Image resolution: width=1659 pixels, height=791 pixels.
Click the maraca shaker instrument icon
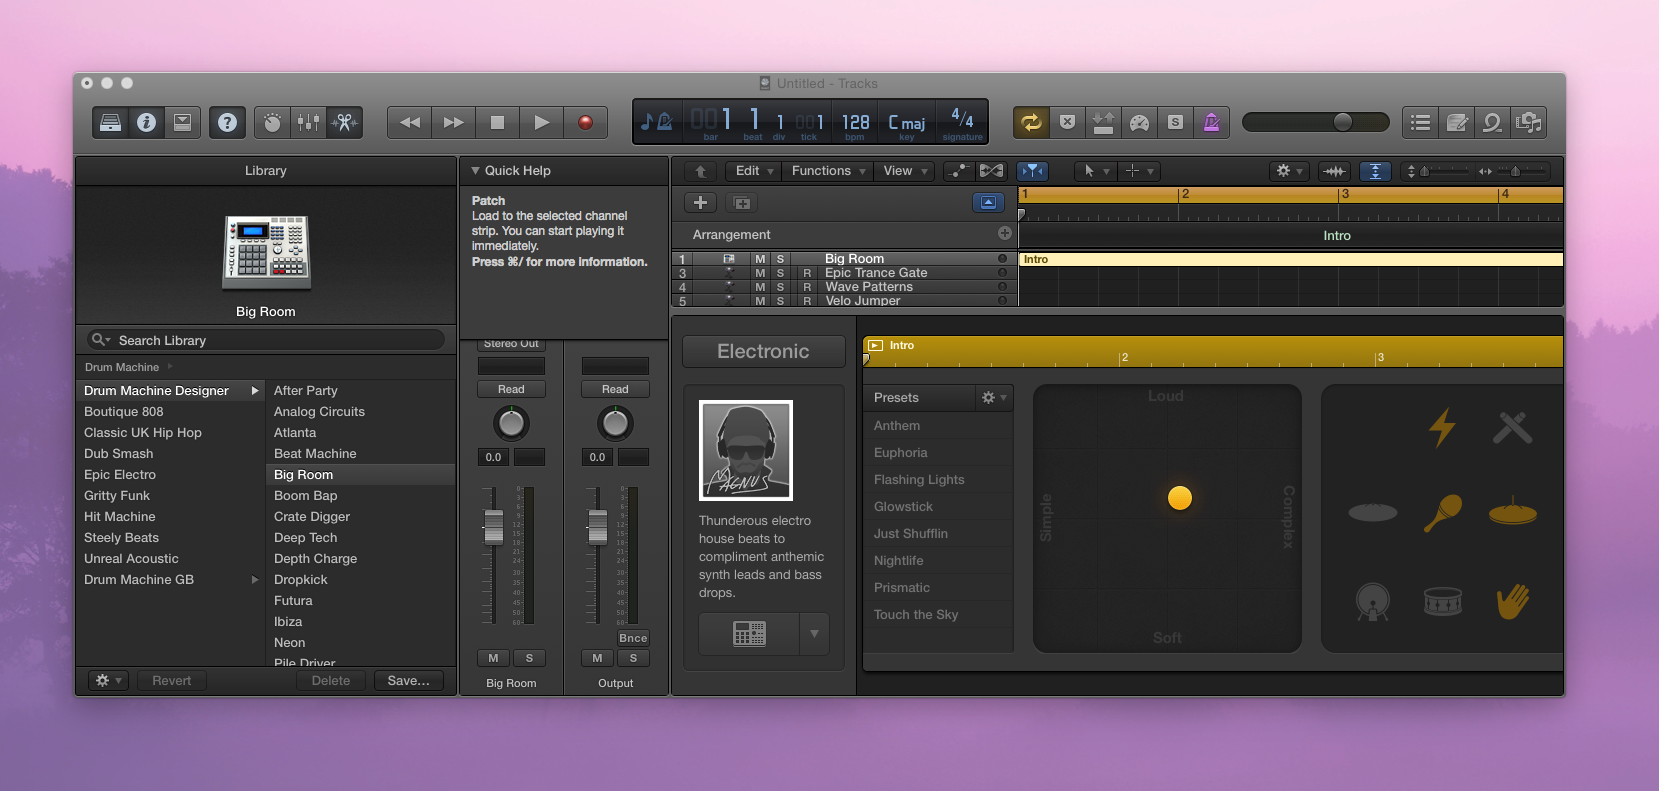(x=1441, y=513)
